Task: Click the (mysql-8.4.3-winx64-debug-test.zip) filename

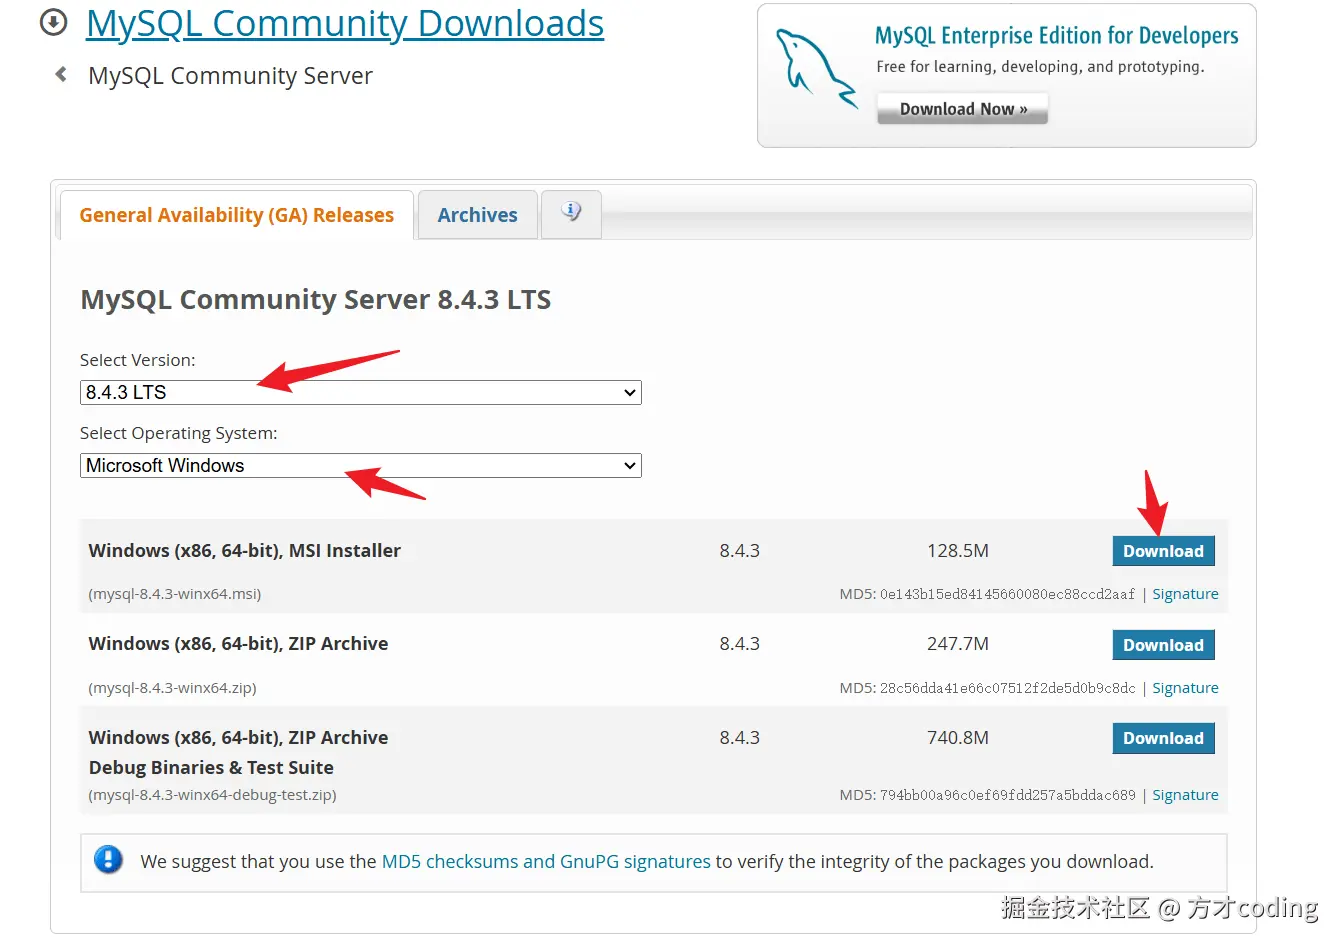Action: 212,795
